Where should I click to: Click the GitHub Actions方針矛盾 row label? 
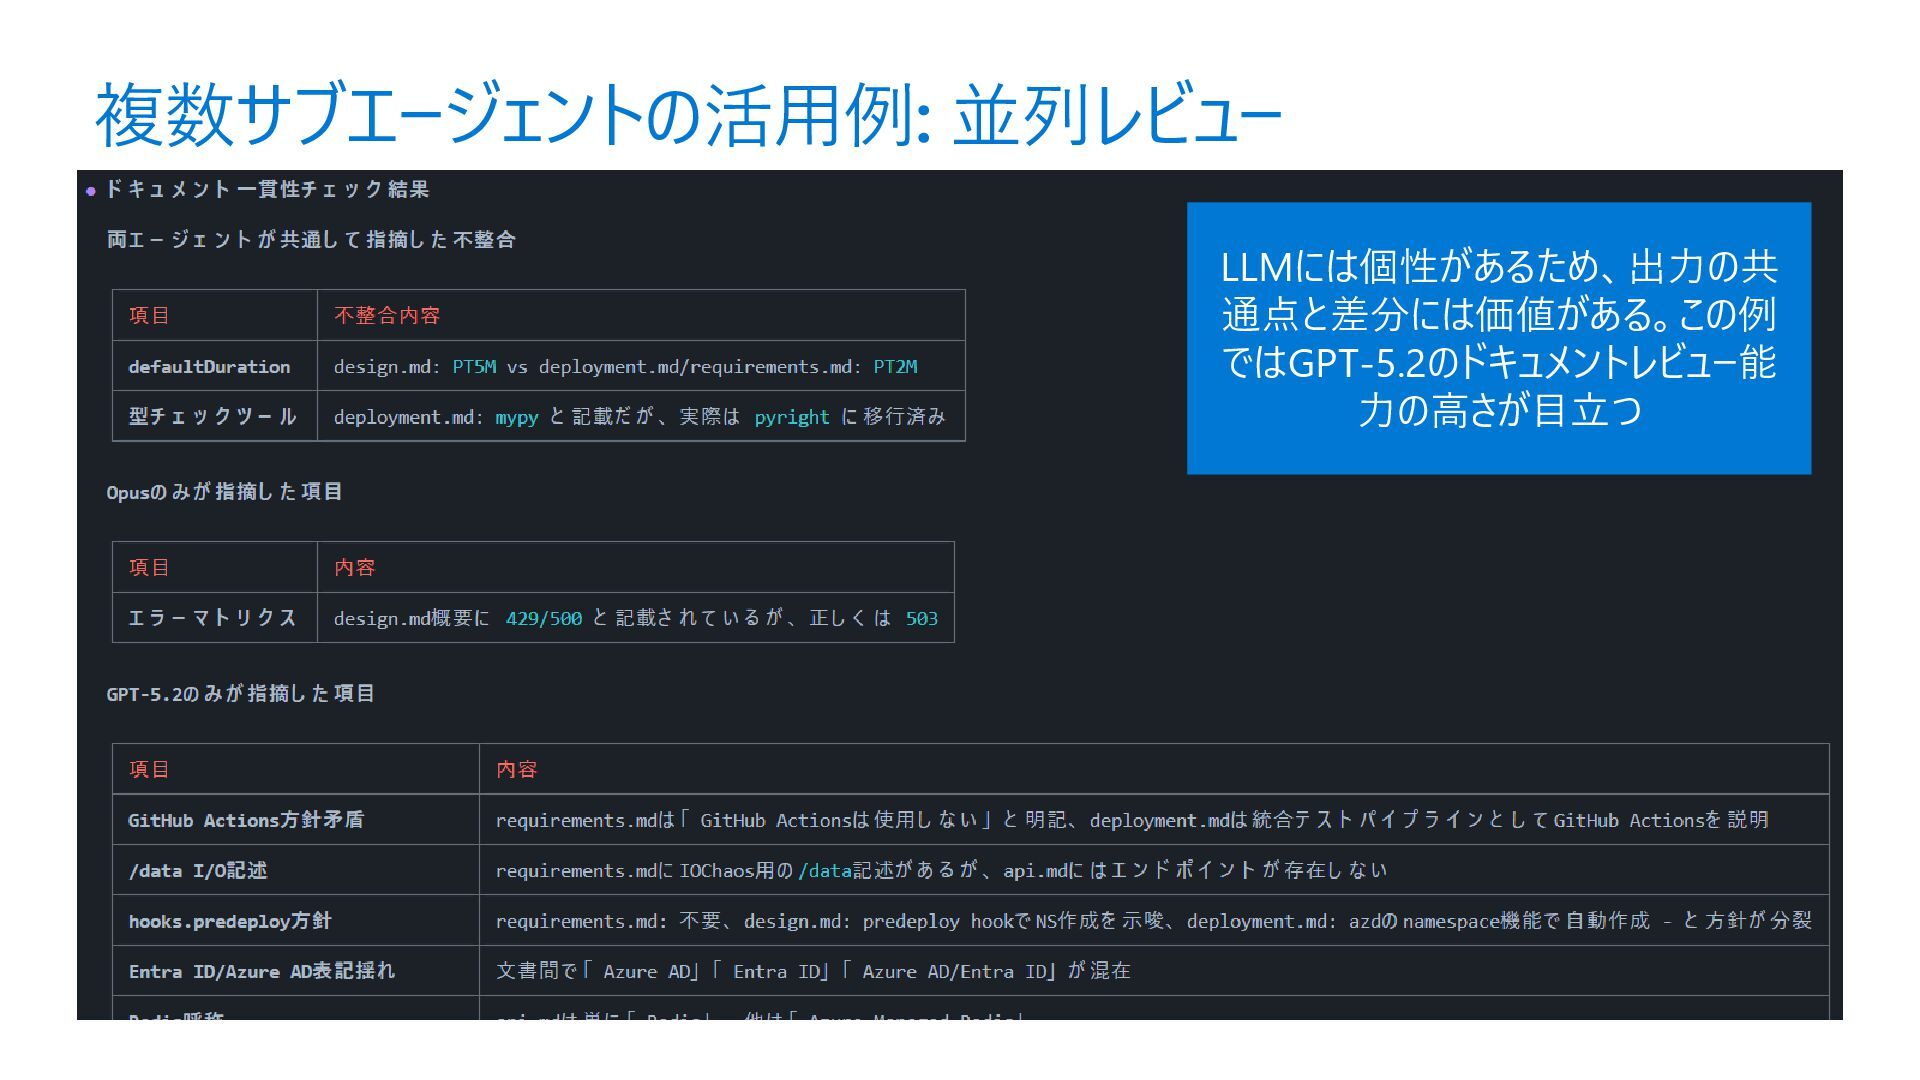(x=246, y=821)
